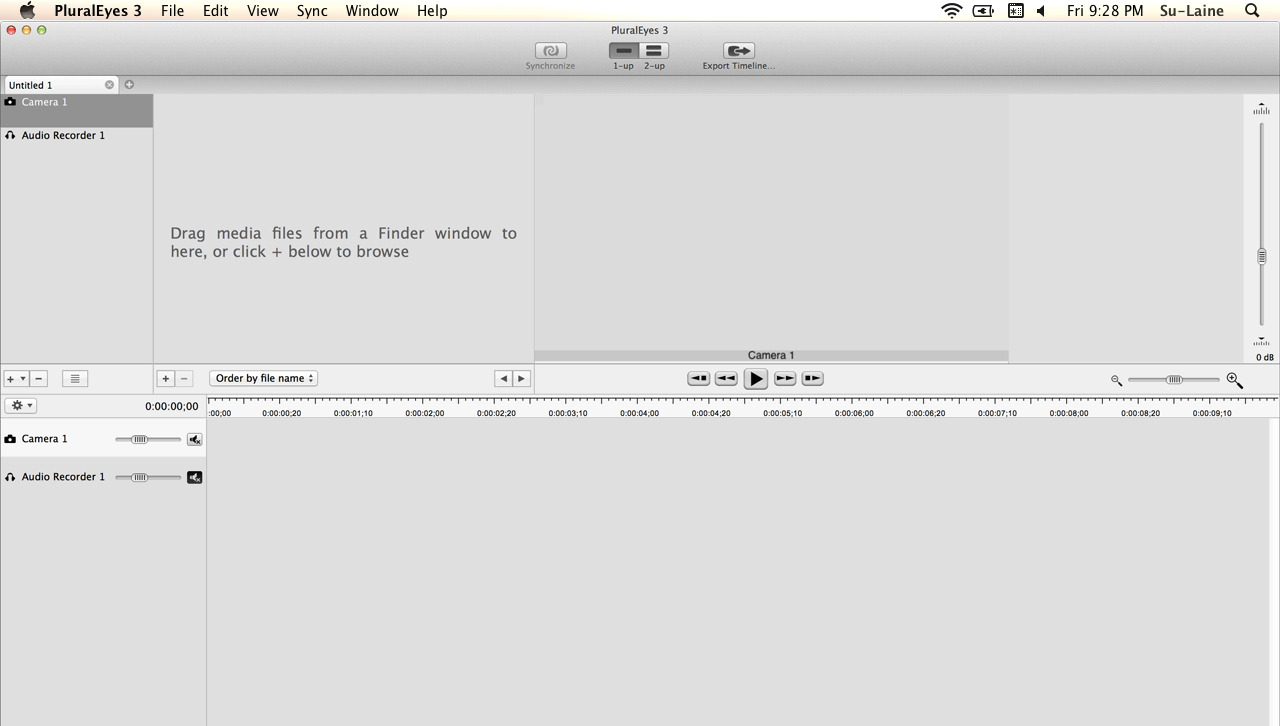Screen dimensions: 1280x726
Task: Toggle mute on Camera 1 track
Action: (x=194, y=439)
